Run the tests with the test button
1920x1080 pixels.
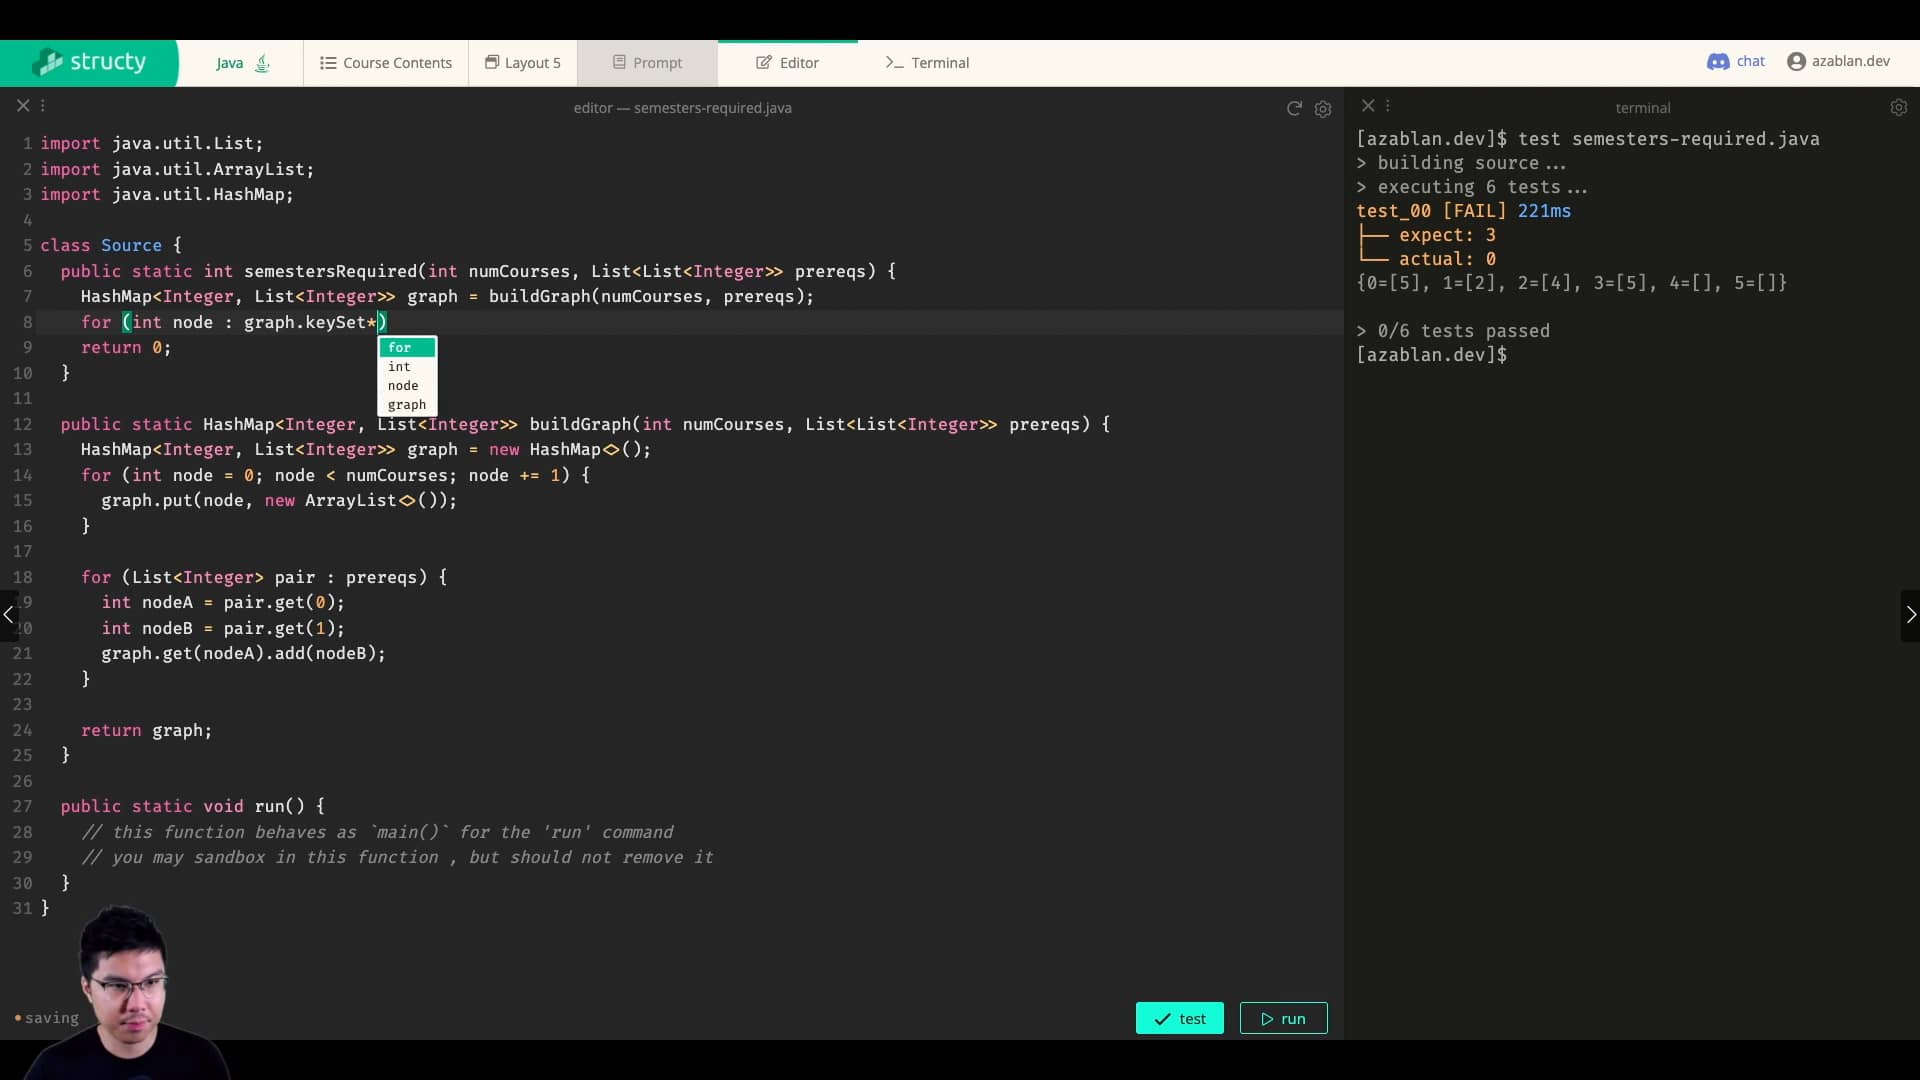(1179, 1017)
